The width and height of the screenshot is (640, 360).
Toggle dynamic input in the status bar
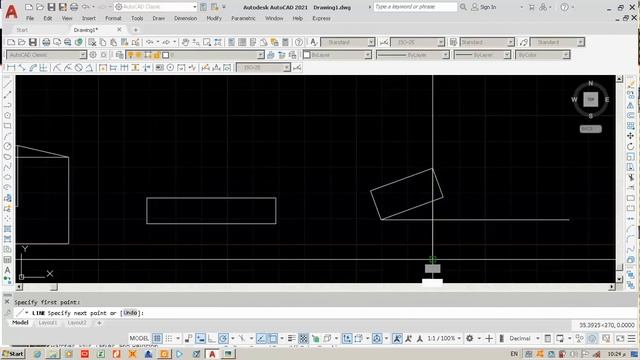200,338
